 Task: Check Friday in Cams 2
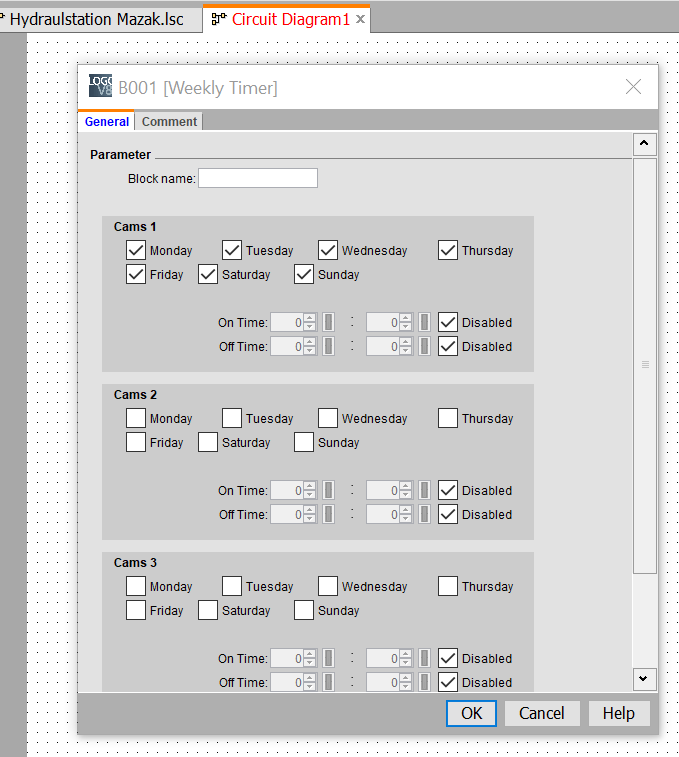(136, 442)
